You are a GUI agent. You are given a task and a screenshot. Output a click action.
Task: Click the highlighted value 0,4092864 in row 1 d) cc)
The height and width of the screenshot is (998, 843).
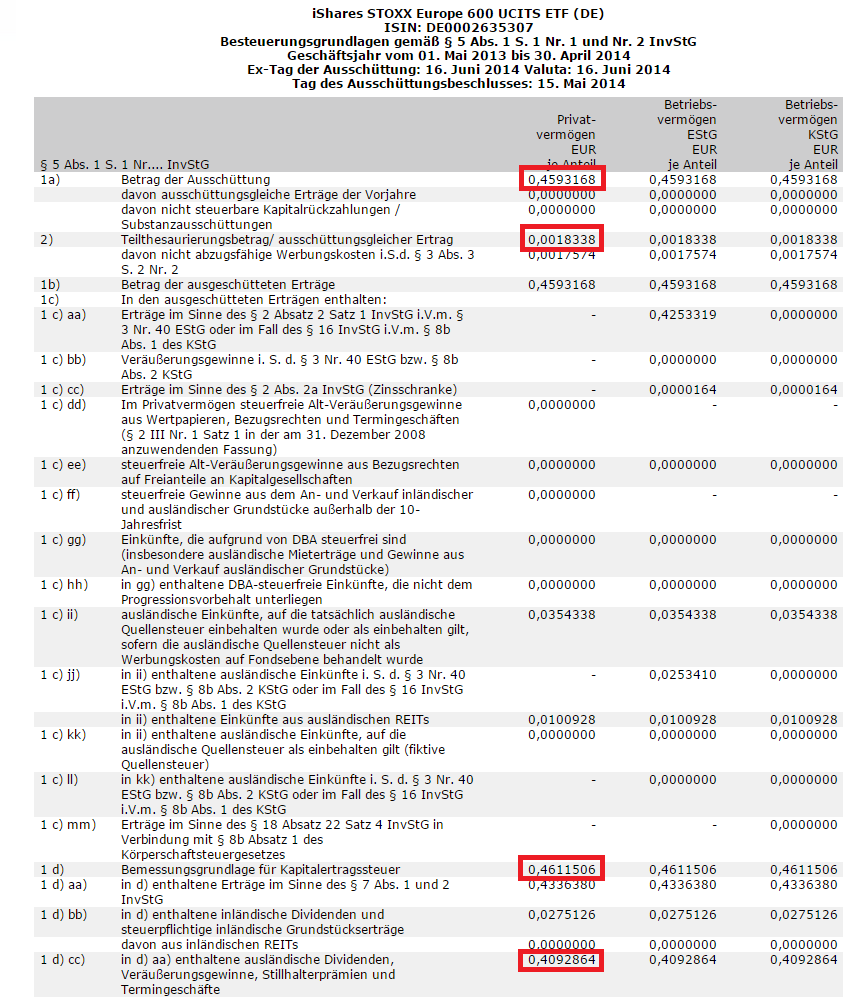coord(562,960)
